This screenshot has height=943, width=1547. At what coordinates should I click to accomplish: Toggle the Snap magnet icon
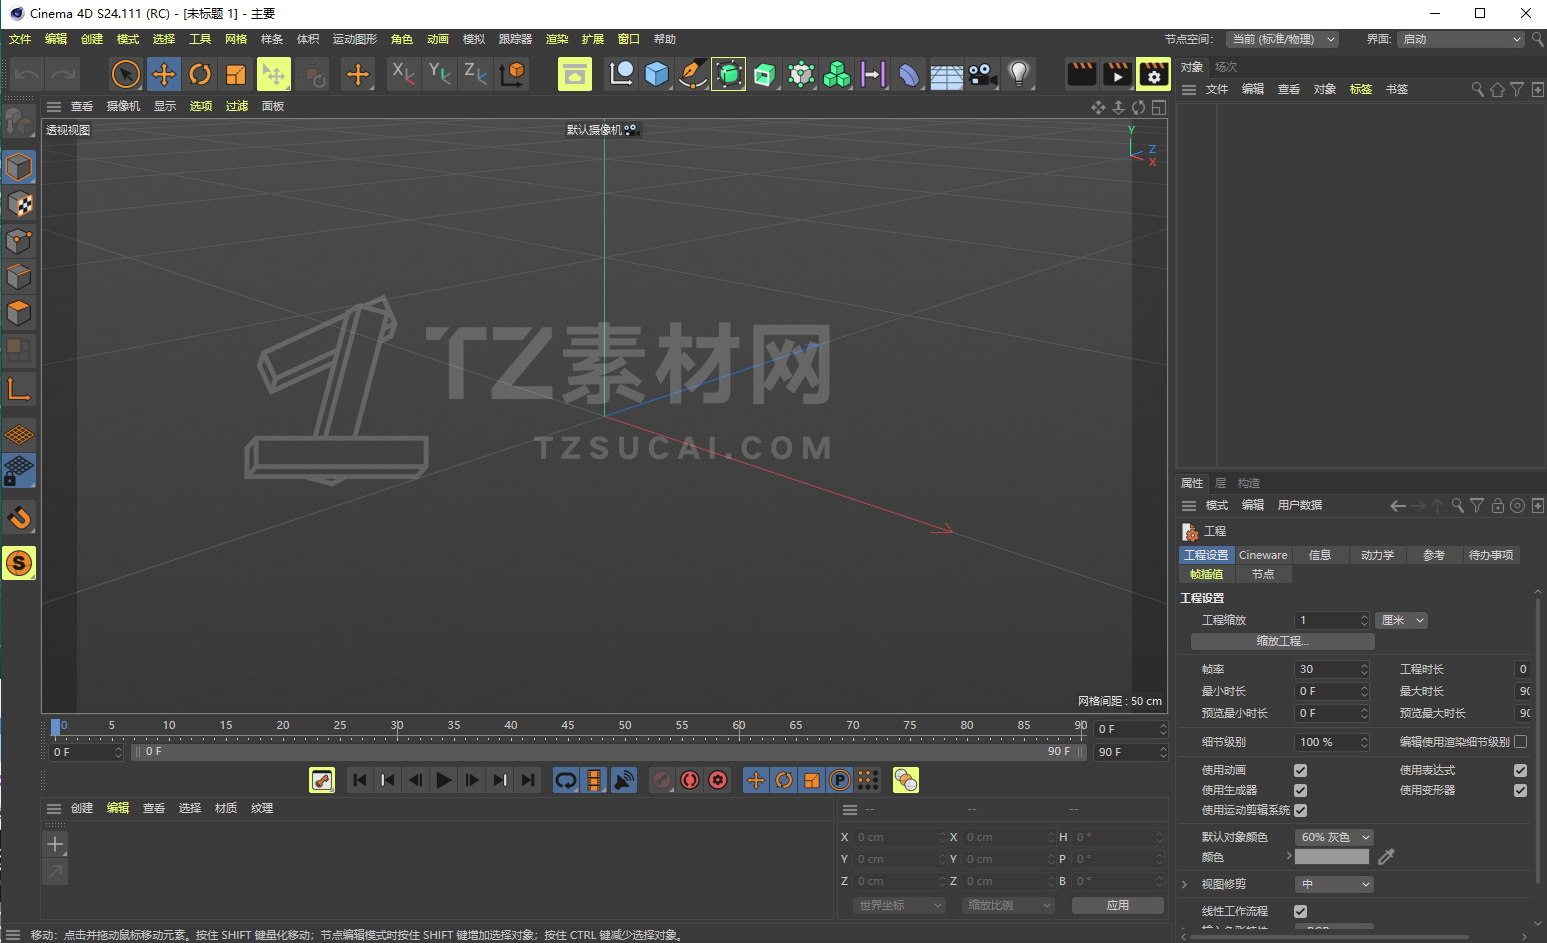pyautogui.click(x=19, y=518)
